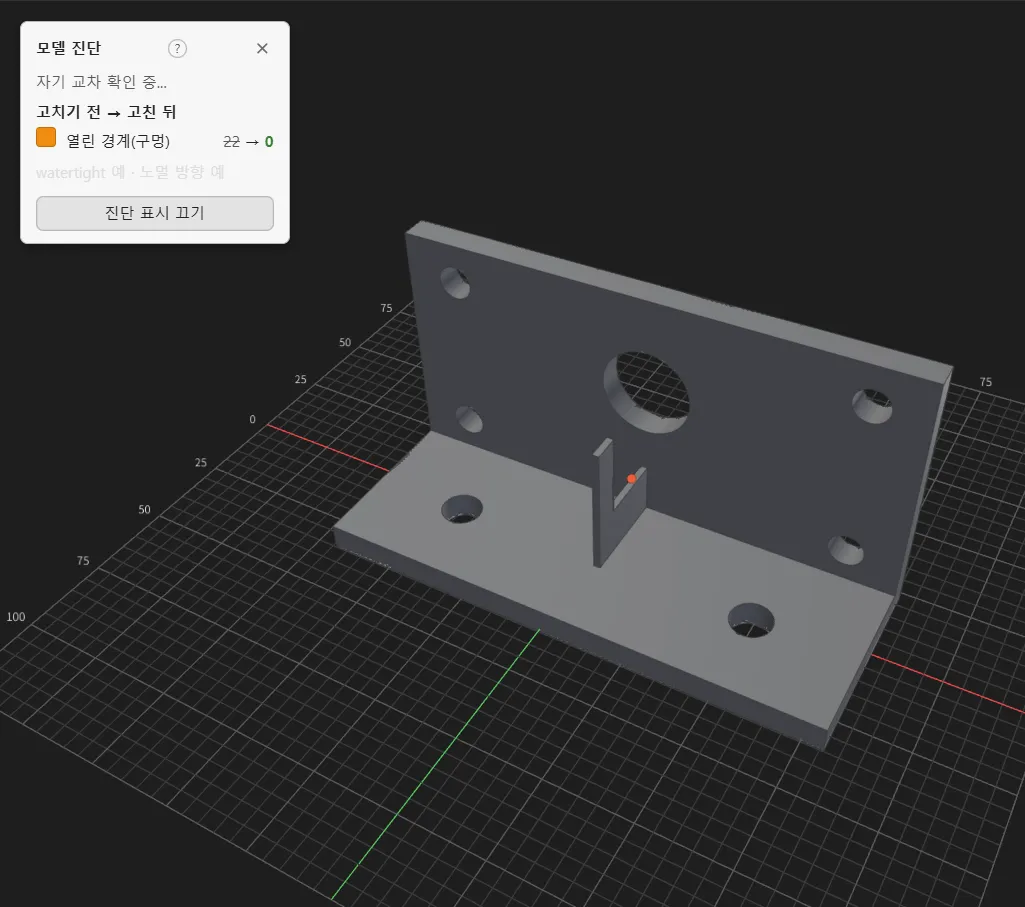Click the 고치기 전 → 고친 뒤 heading
The height and width of the screenshot is (907, 1025).
point(106,112)
